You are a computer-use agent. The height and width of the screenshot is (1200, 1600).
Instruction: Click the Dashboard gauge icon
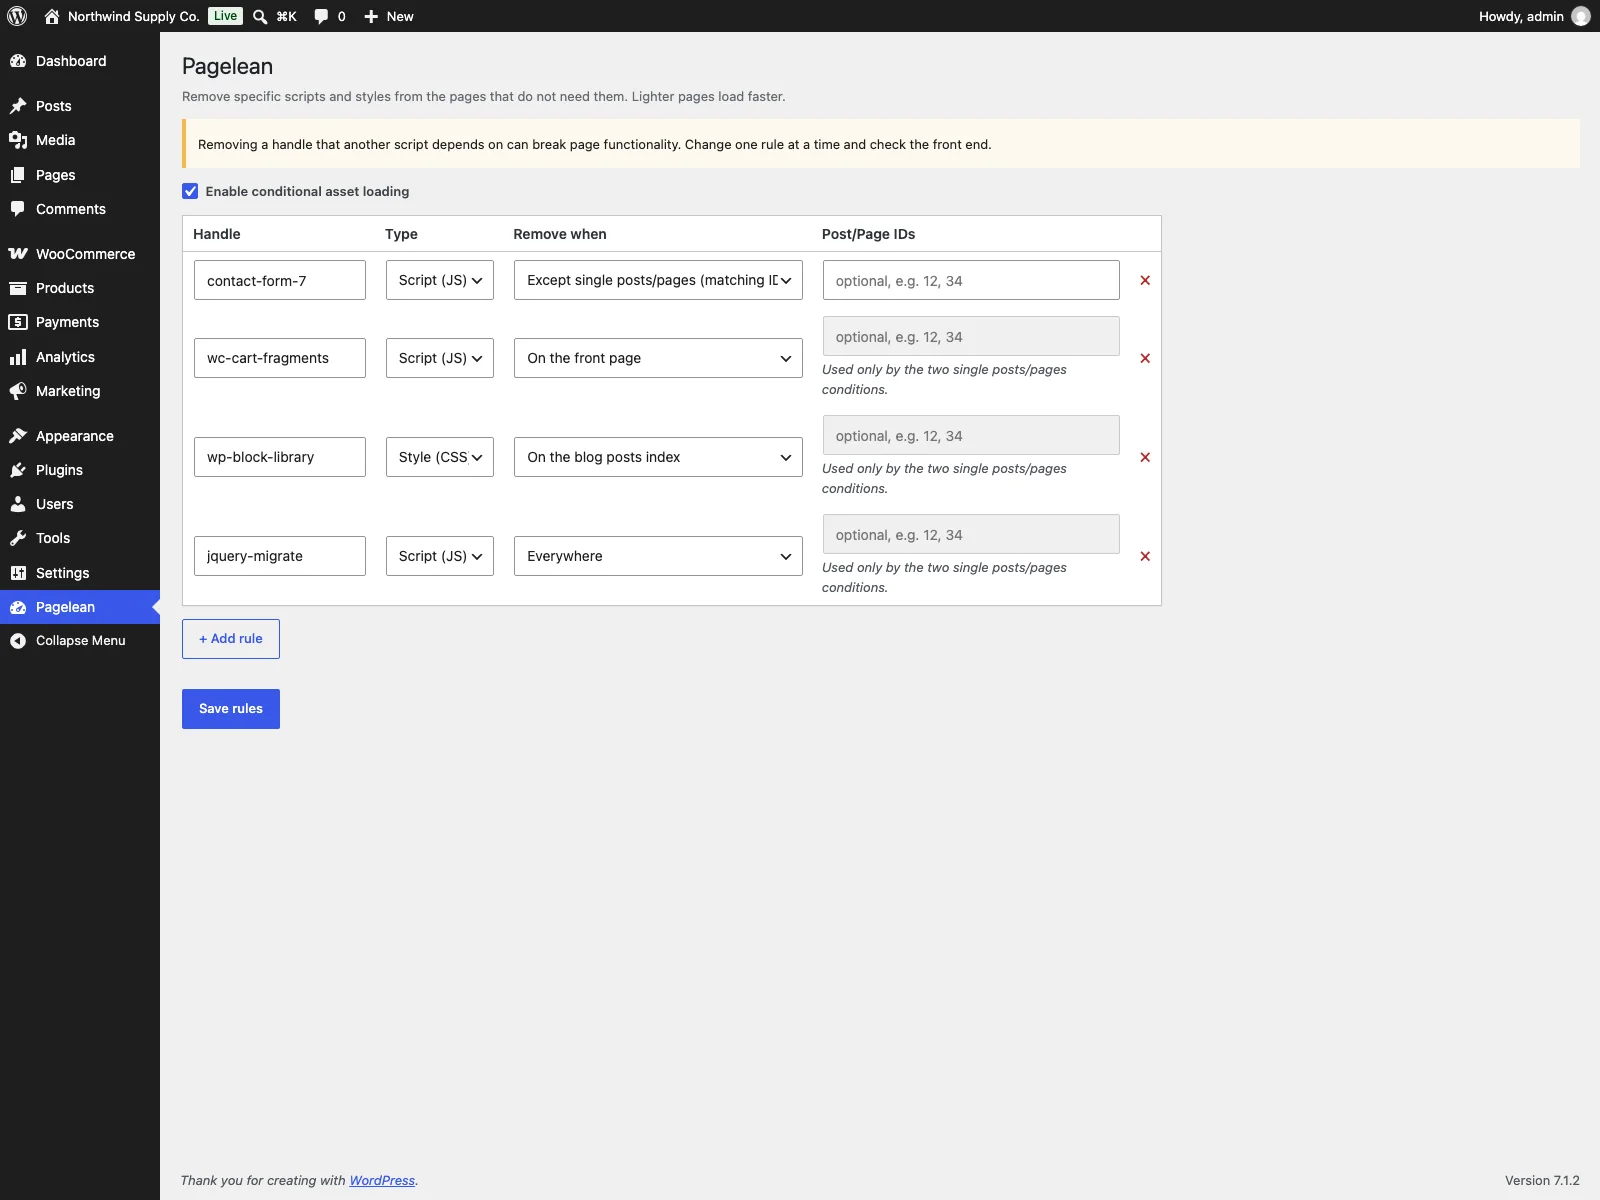coord(18,61)
